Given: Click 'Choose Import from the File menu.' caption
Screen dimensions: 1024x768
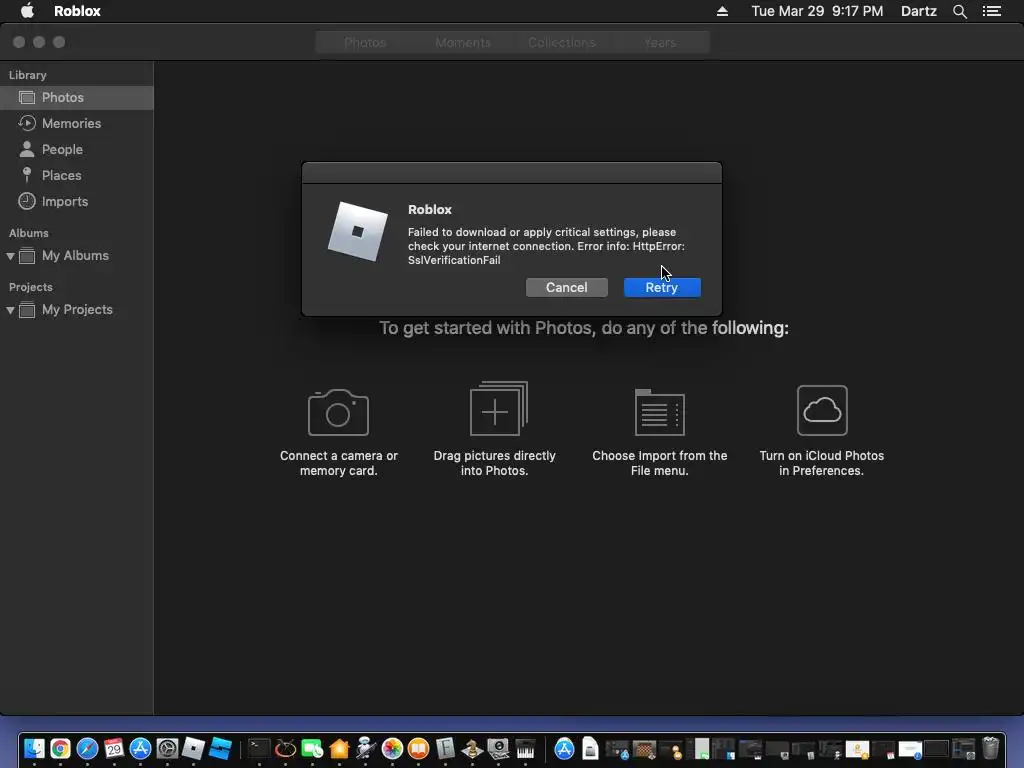Looking at the screenshot, I should (660, 463).
